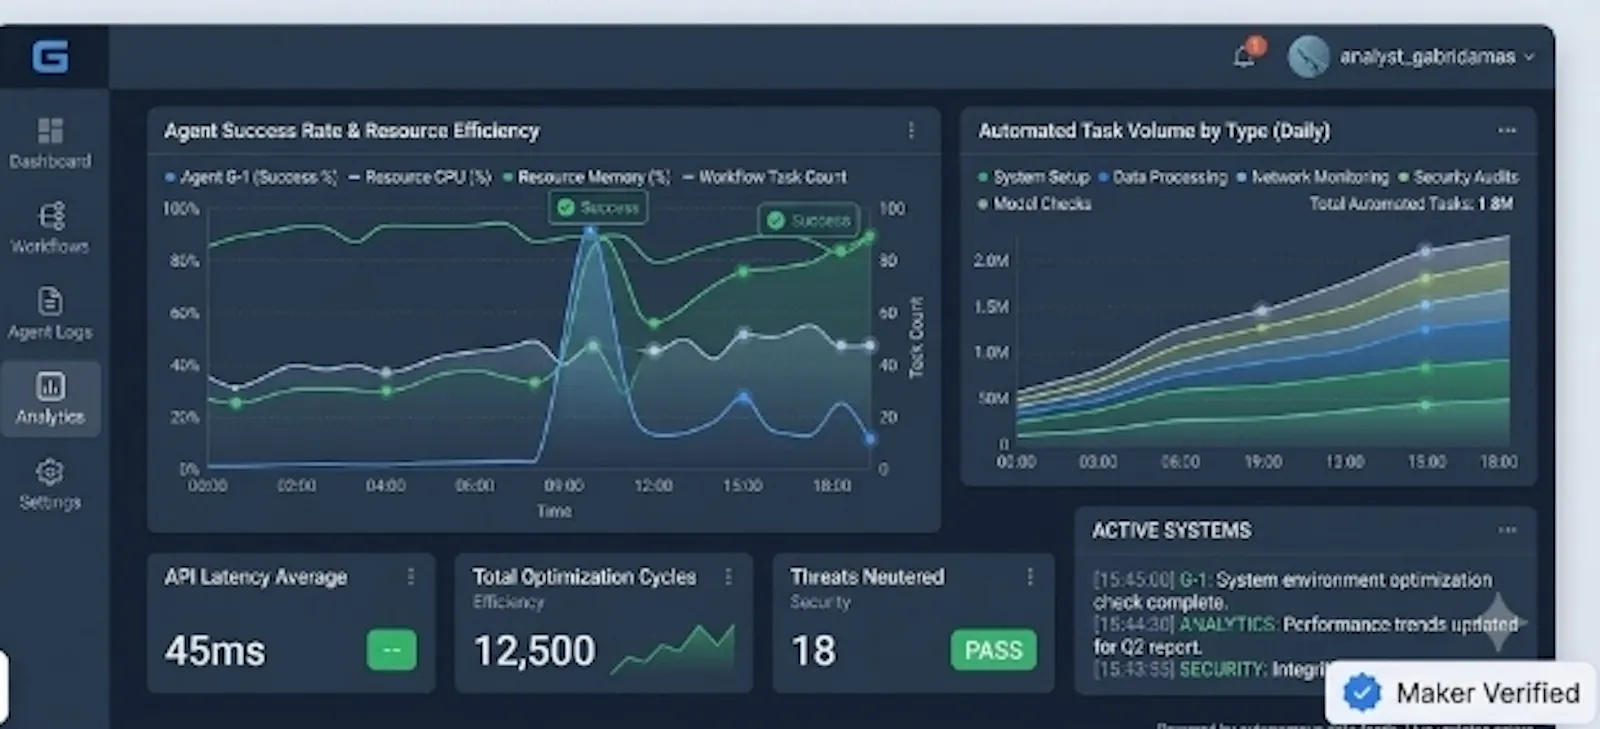Click the Agent Success Rate & Resource Efficiency title
1600x729 pixels.
tap(352, 131)
